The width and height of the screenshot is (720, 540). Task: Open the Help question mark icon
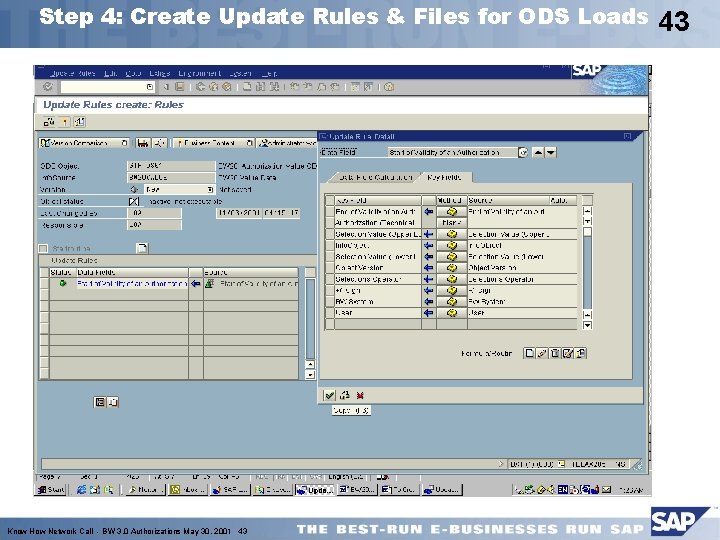pyautogui.click(x=389, y=87)
